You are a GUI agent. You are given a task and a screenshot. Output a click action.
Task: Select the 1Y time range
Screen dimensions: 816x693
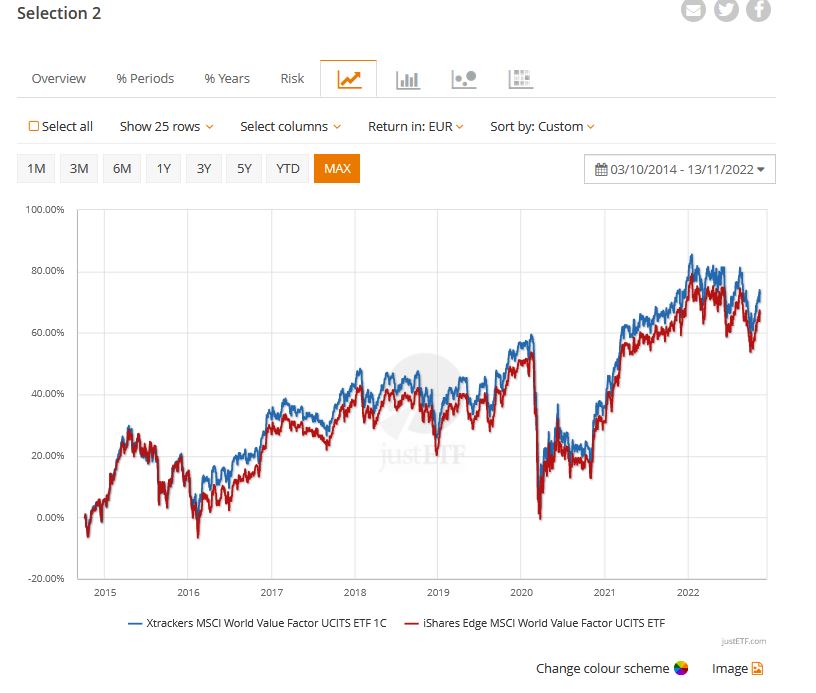pos(163,169)
